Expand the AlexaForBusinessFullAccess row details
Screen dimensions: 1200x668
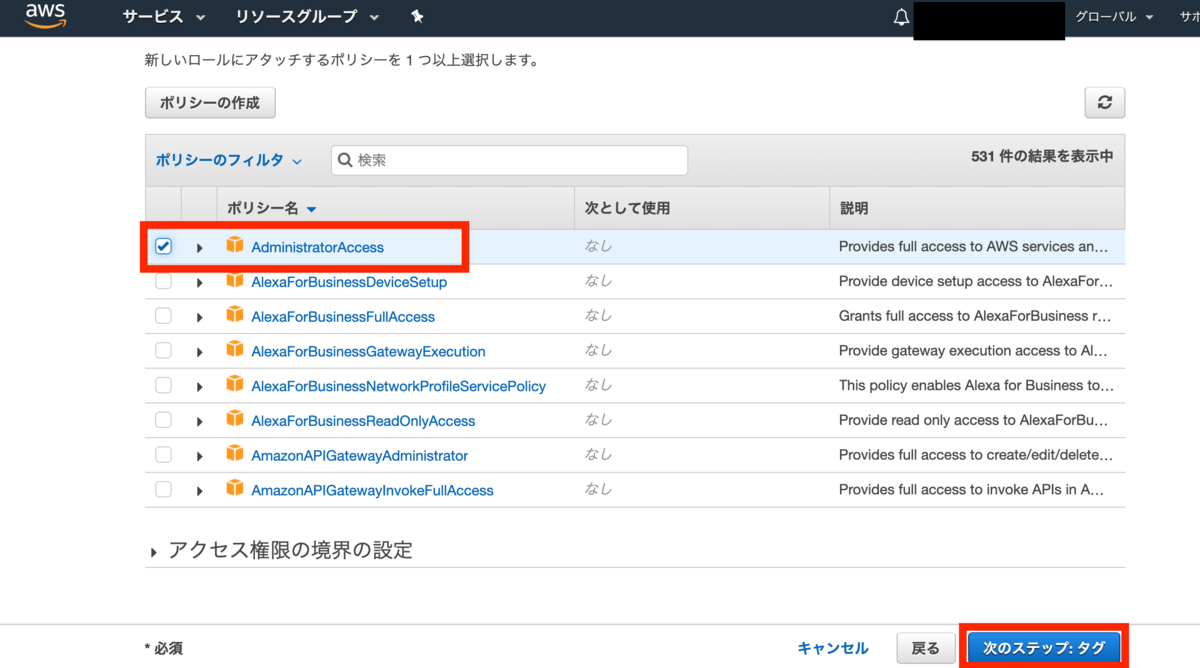click(x=199, y=317)
